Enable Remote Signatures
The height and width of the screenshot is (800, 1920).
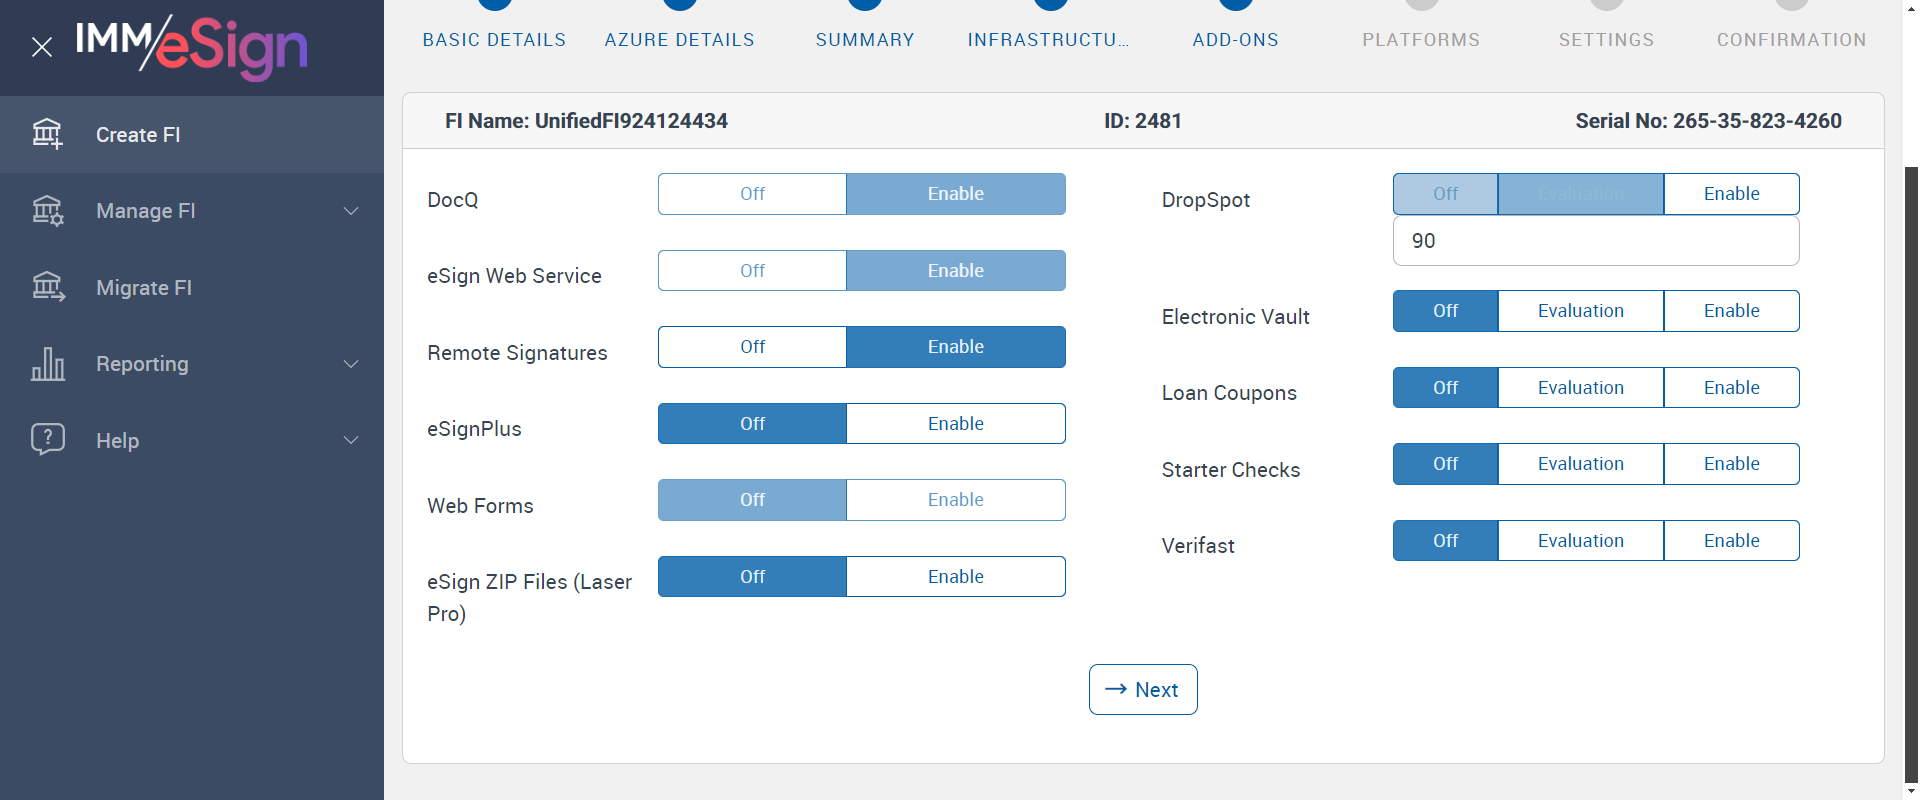956,347
